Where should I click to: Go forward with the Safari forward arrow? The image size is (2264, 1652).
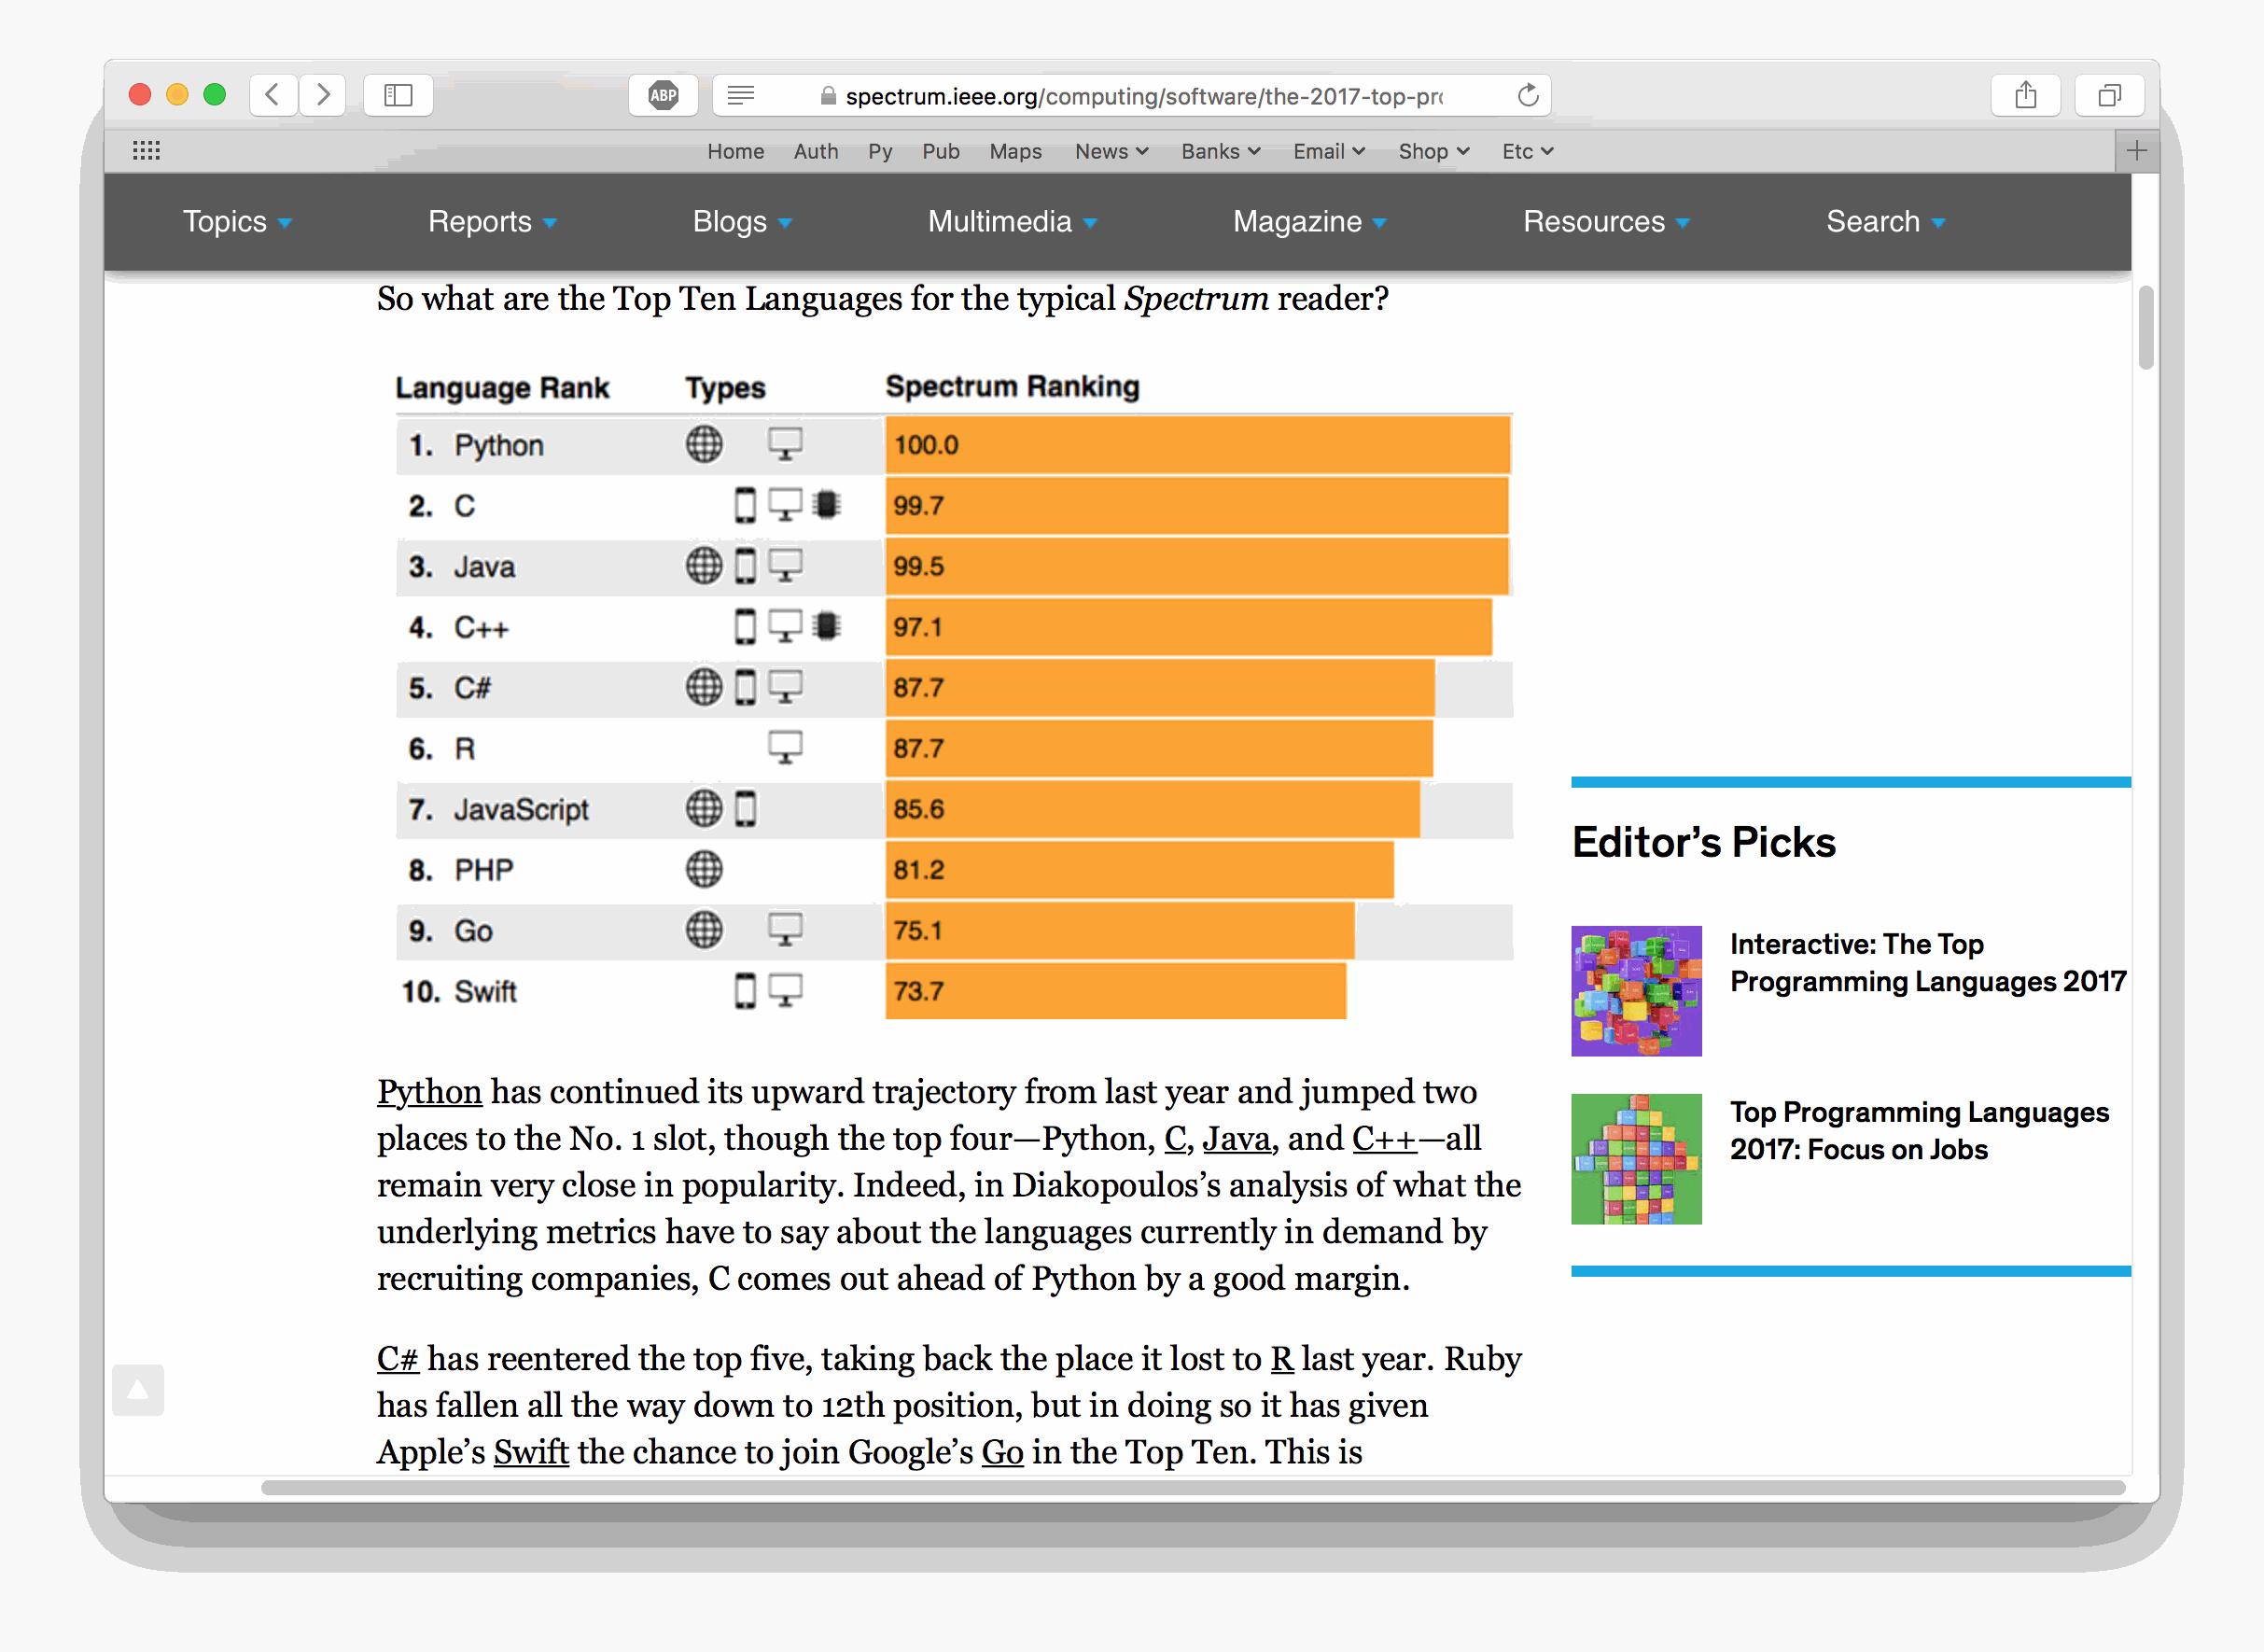(x=322, y=95)
